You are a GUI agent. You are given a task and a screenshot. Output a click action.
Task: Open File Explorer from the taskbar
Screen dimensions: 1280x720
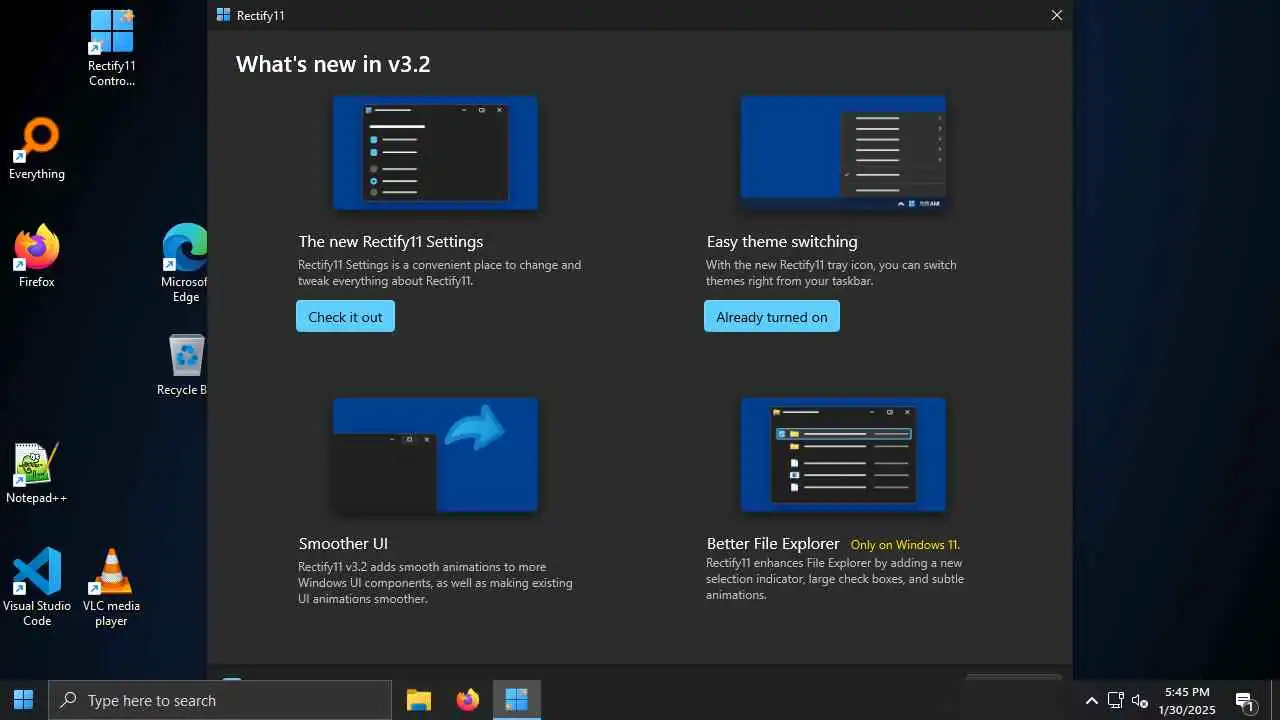(x=419, y=700)
